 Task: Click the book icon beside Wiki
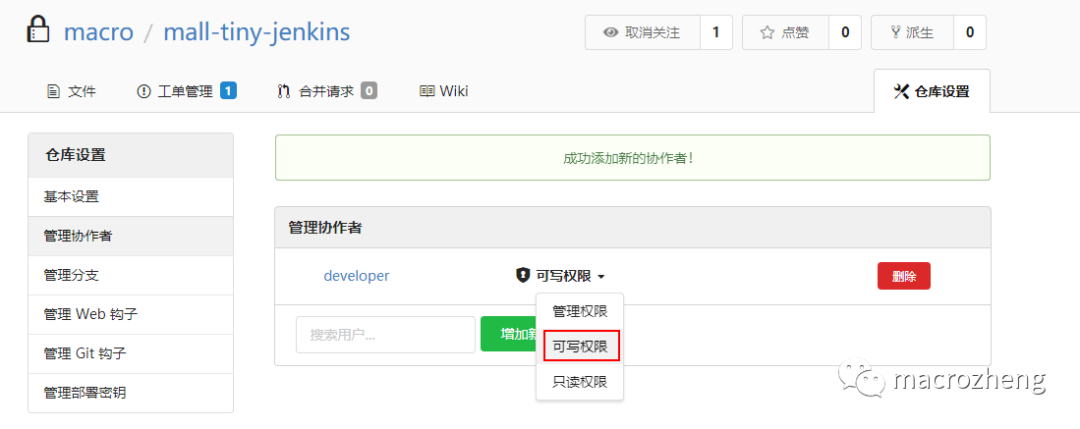coord(427,91)
